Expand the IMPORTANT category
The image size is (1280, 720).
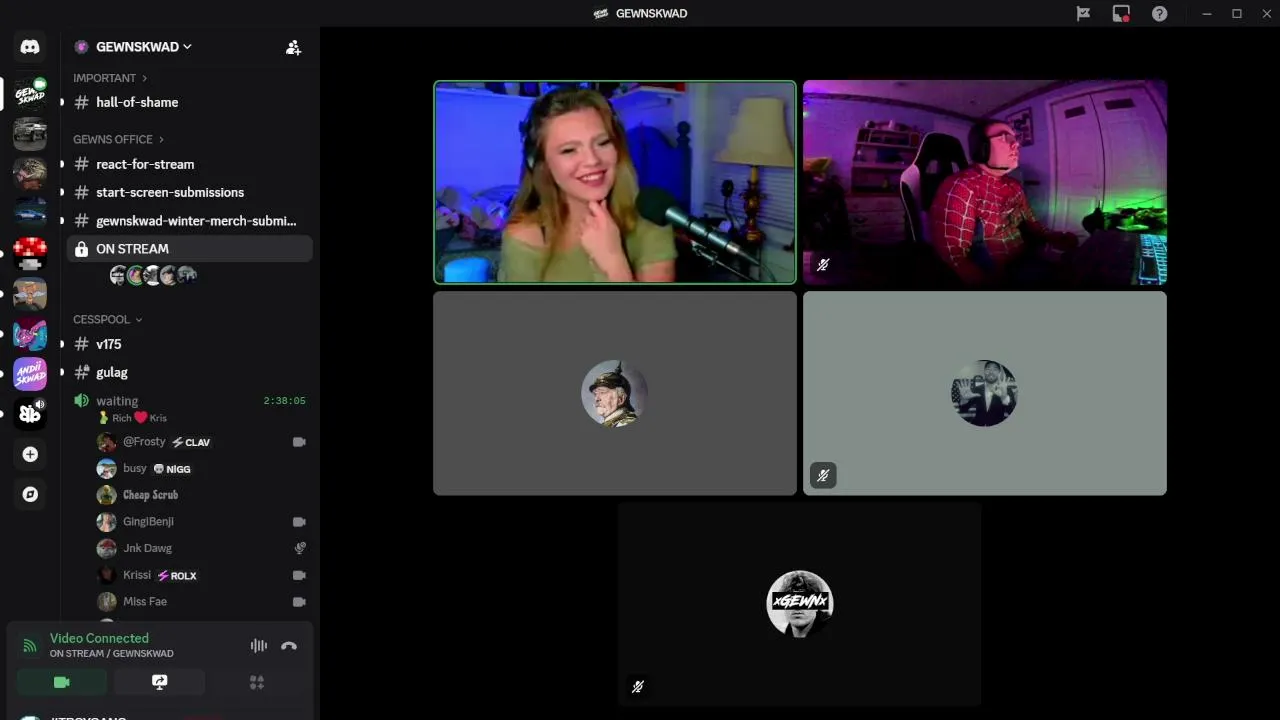pos(110,78)
